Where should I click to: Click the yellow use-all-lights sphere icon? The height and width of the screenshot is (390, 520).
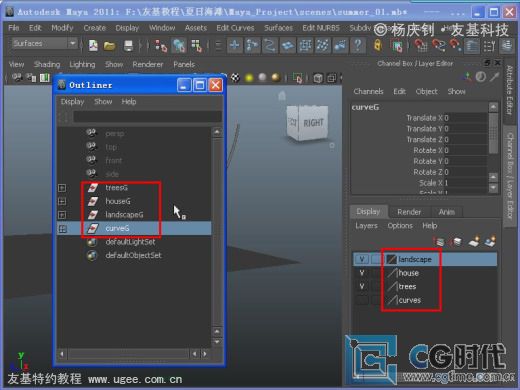click(249, 78)
